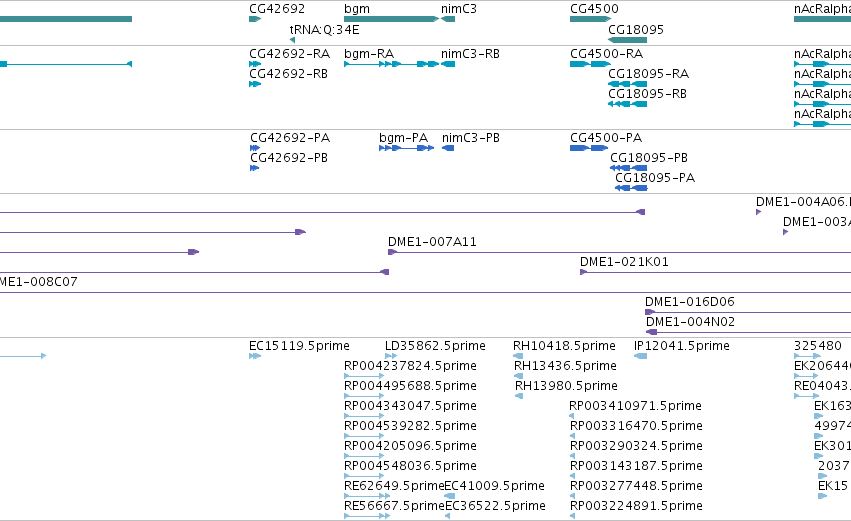Click the CG42692-PA protein label
The width and height of the screenshot is (851, 521).
tap(290, 138)
